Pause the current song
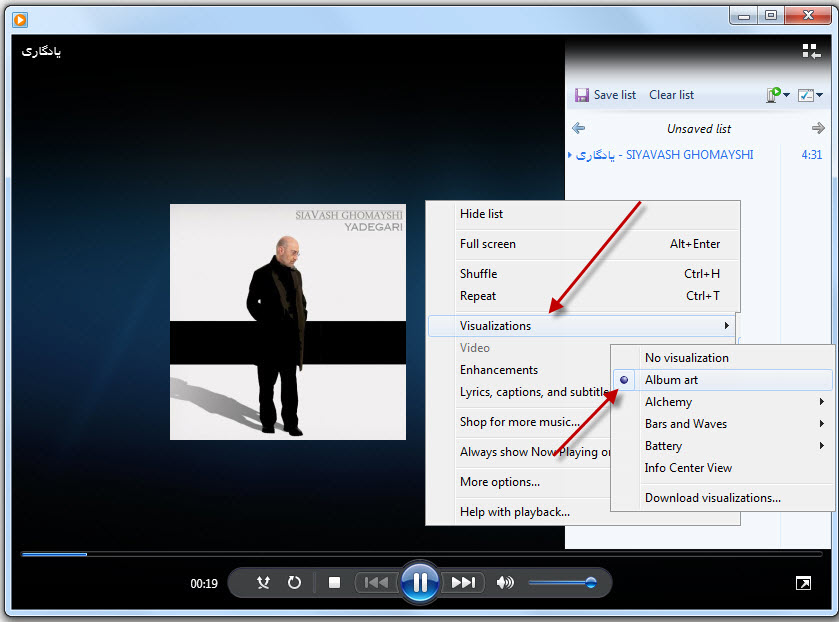The width and height of the screenshot is (839, 622). click(x=420, y=582)
